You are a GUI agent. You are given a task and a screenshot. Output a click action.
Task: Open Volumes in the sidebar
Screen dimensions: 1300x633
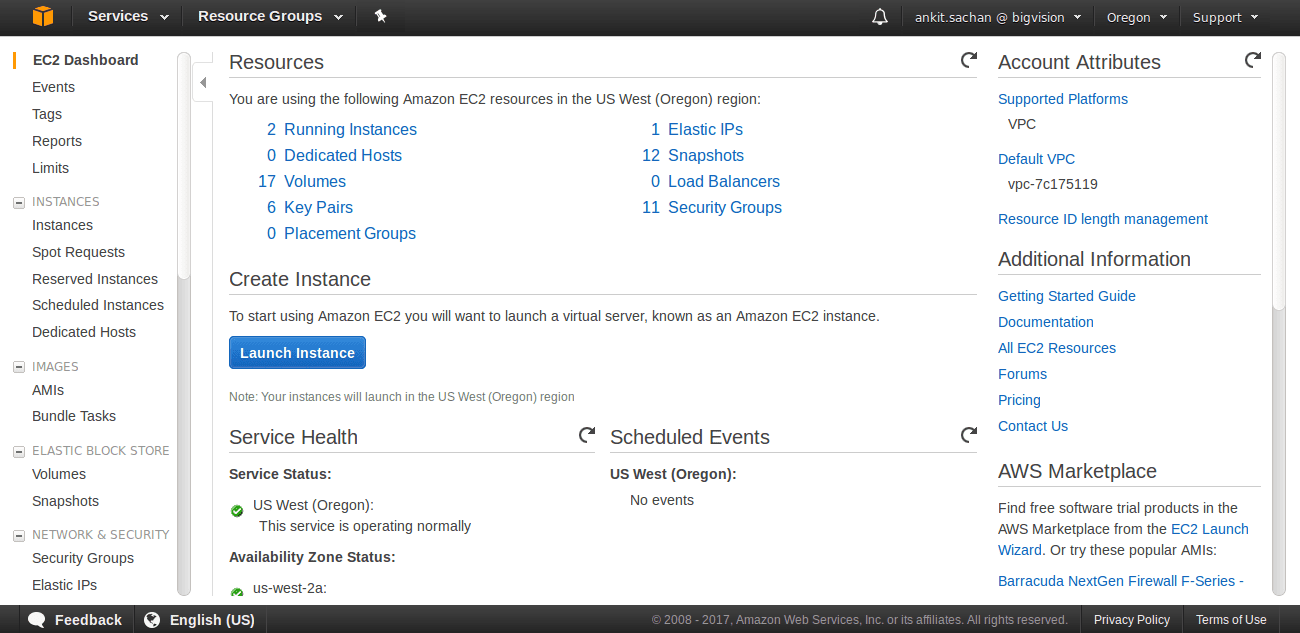pyautogui.click(x=59, y=474)
